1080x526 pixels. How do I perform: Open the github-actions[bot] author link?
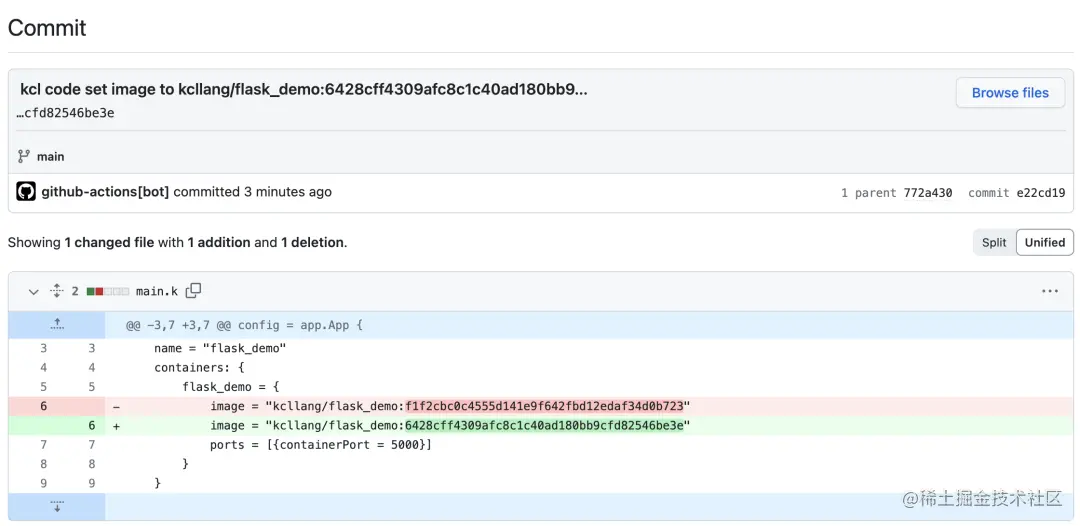tap(105, 192)
